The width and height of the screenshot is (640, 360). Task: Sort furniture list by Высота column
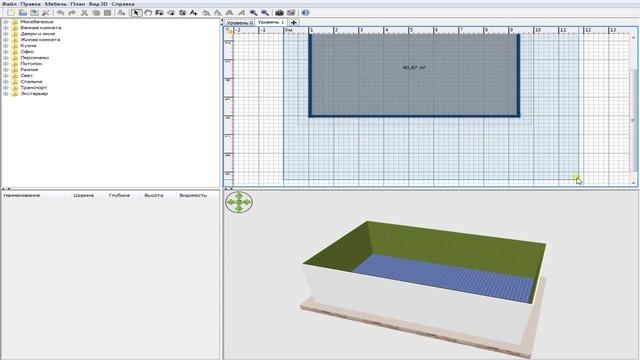[154, 196]
